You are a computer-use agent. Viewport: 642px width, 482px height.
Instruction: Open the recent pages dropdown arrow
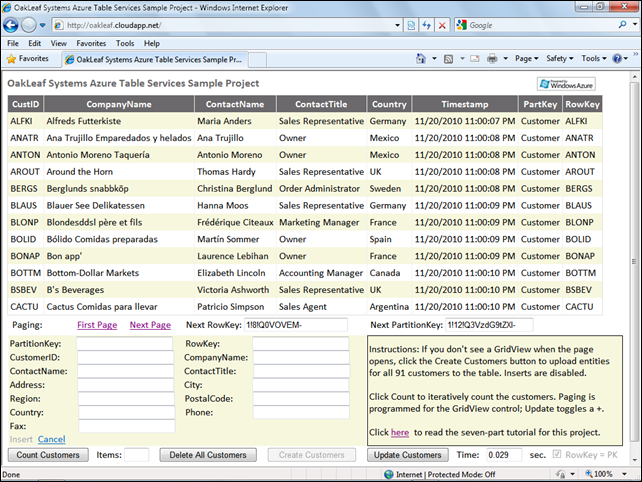tap(43, 25)
